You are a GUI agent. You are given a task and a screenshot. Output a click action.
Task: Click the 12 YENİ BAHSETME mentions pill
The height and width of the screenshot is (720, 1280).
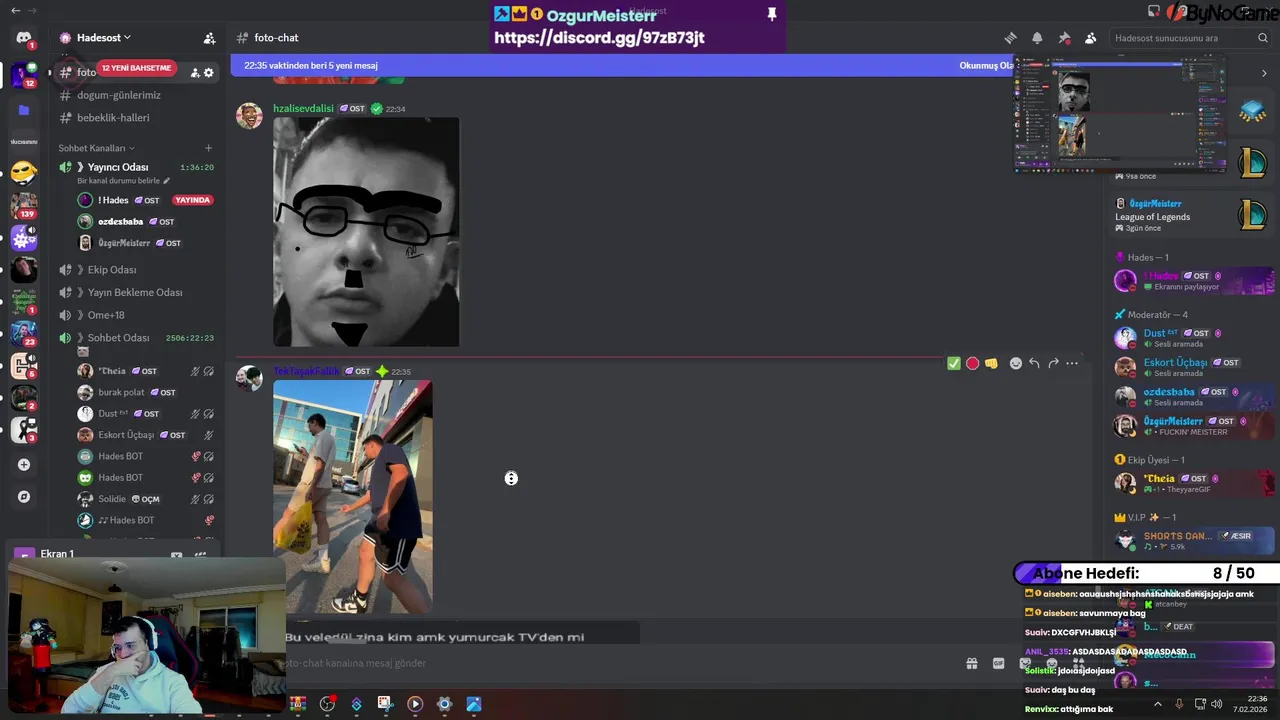pos(136,68)
